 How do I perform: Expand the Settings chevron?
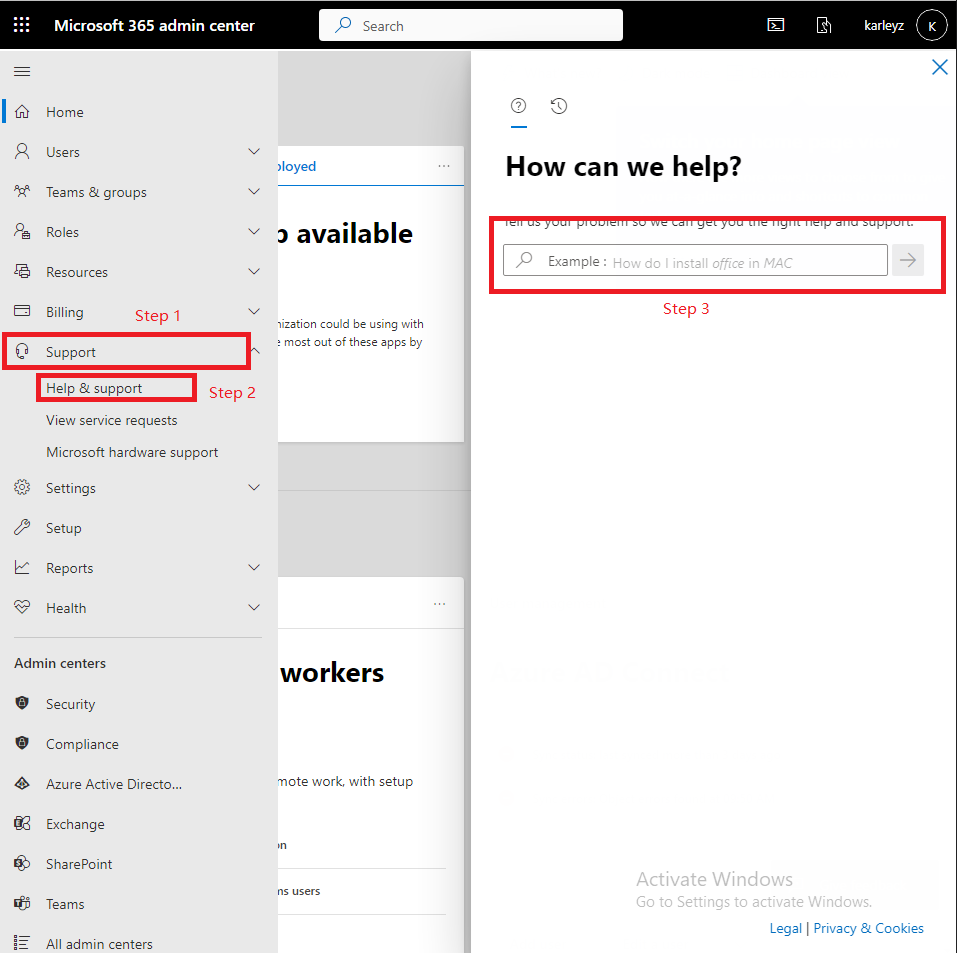click(x=254, y=487)
